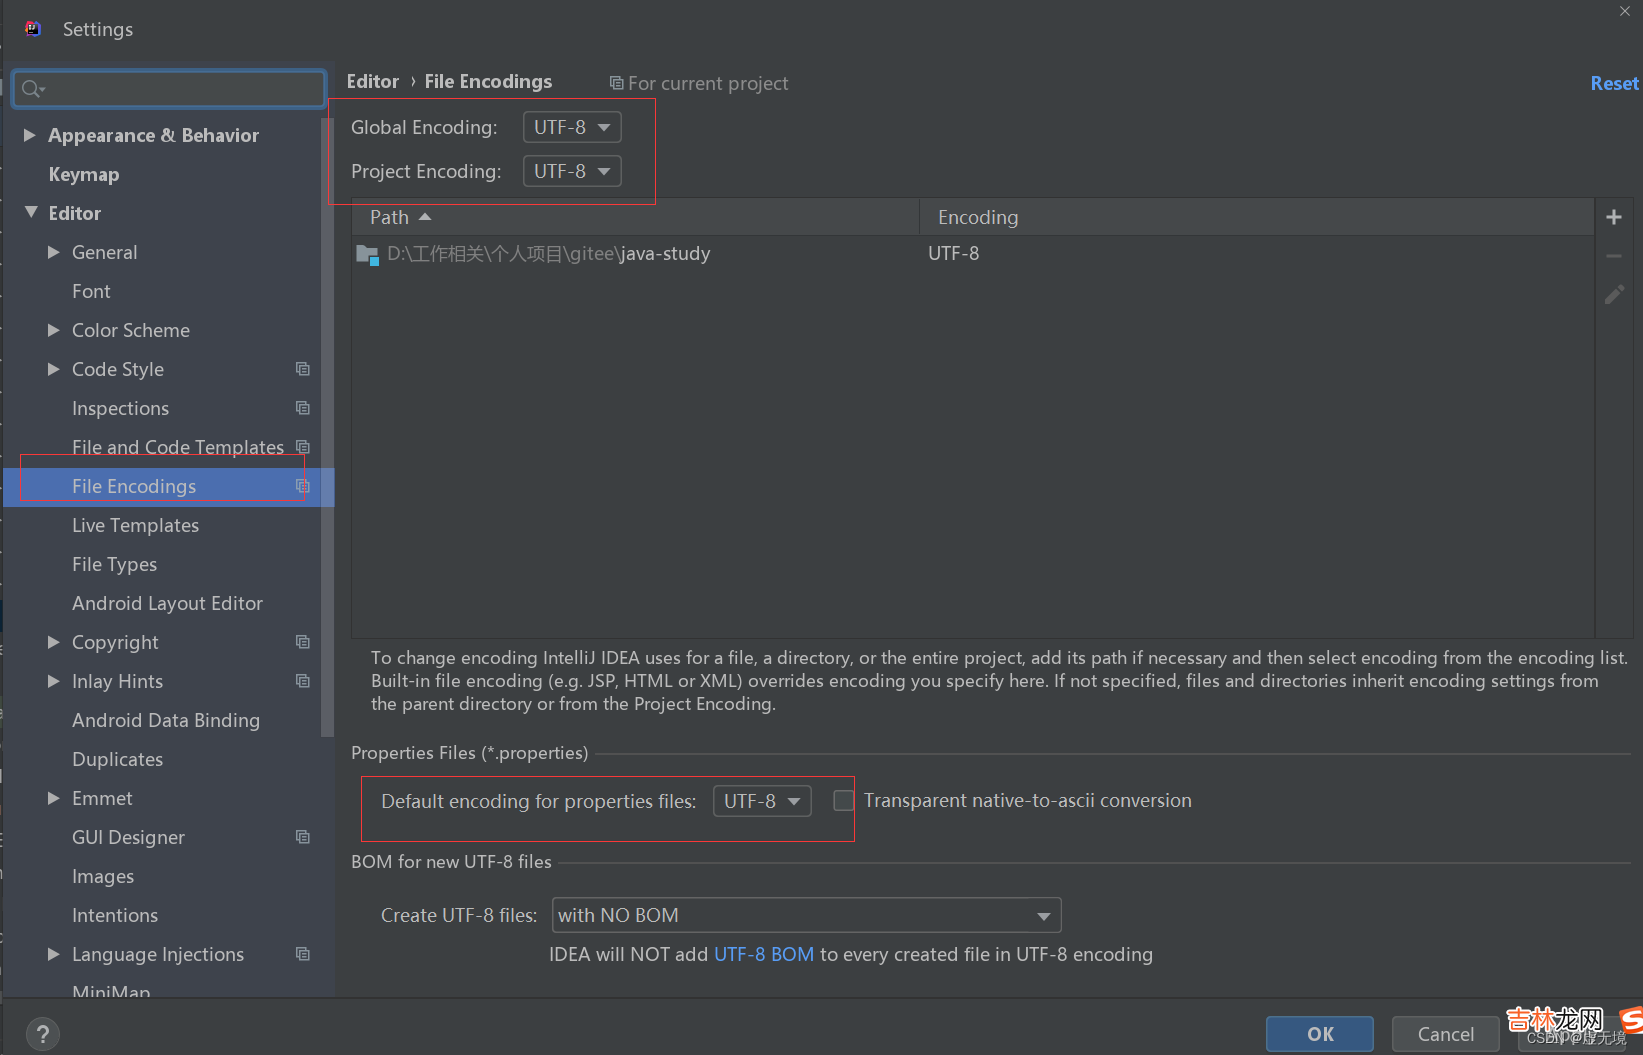Collapse the Editor tree section

pos(31,213)
